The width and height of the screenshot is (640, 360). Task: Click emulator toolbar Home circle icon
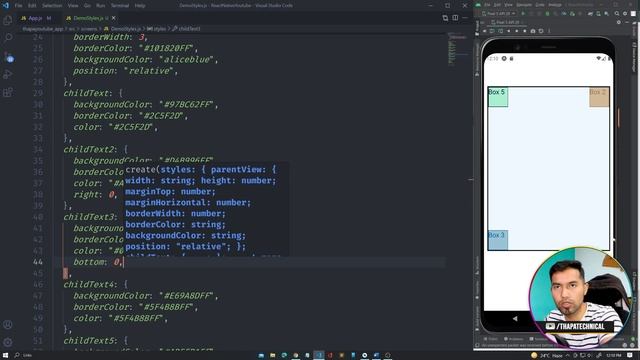[x=517, y=31]
